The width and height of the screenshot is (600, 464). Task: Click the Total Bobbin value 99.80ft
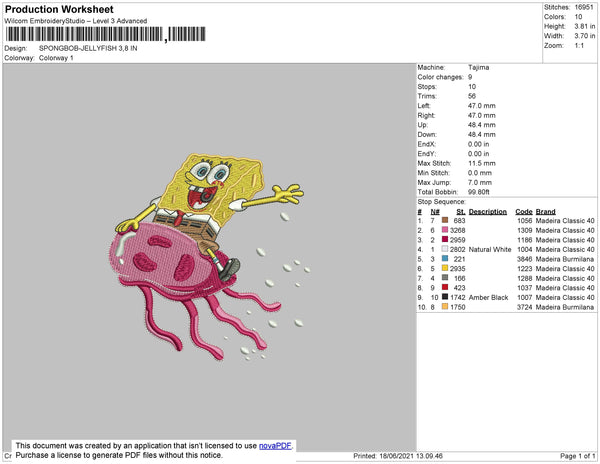click(479, 192)
